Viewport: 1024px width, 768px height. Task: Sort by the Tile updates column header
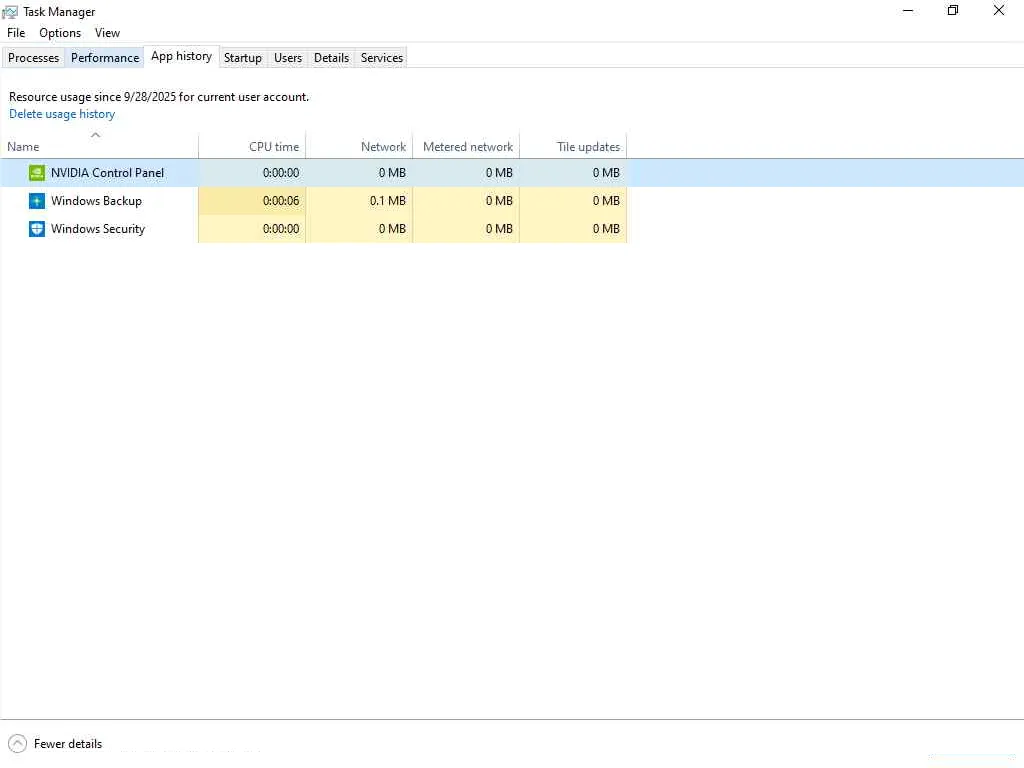(x=573, y=146)
